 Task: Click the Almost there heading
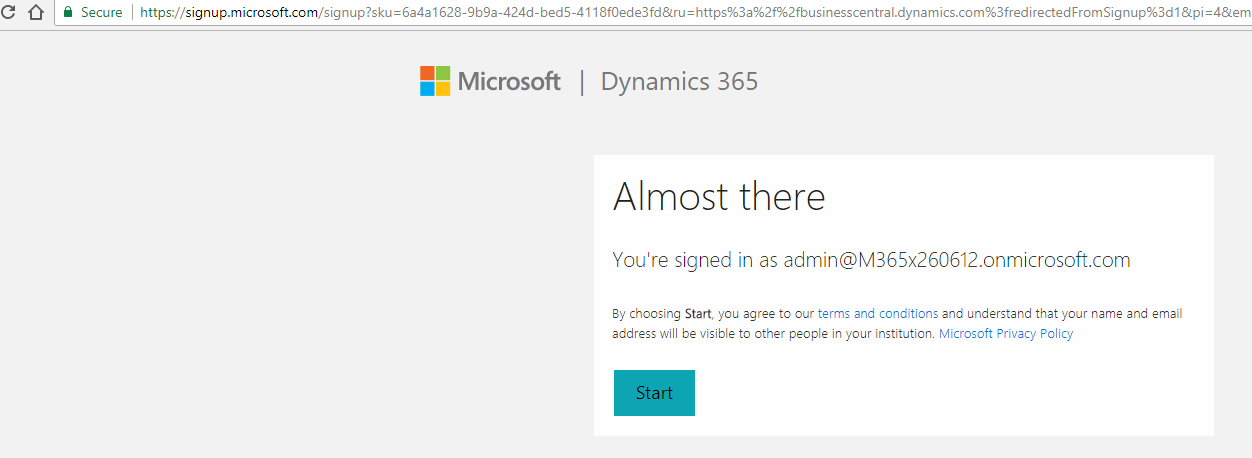click(x=719, y=196)
